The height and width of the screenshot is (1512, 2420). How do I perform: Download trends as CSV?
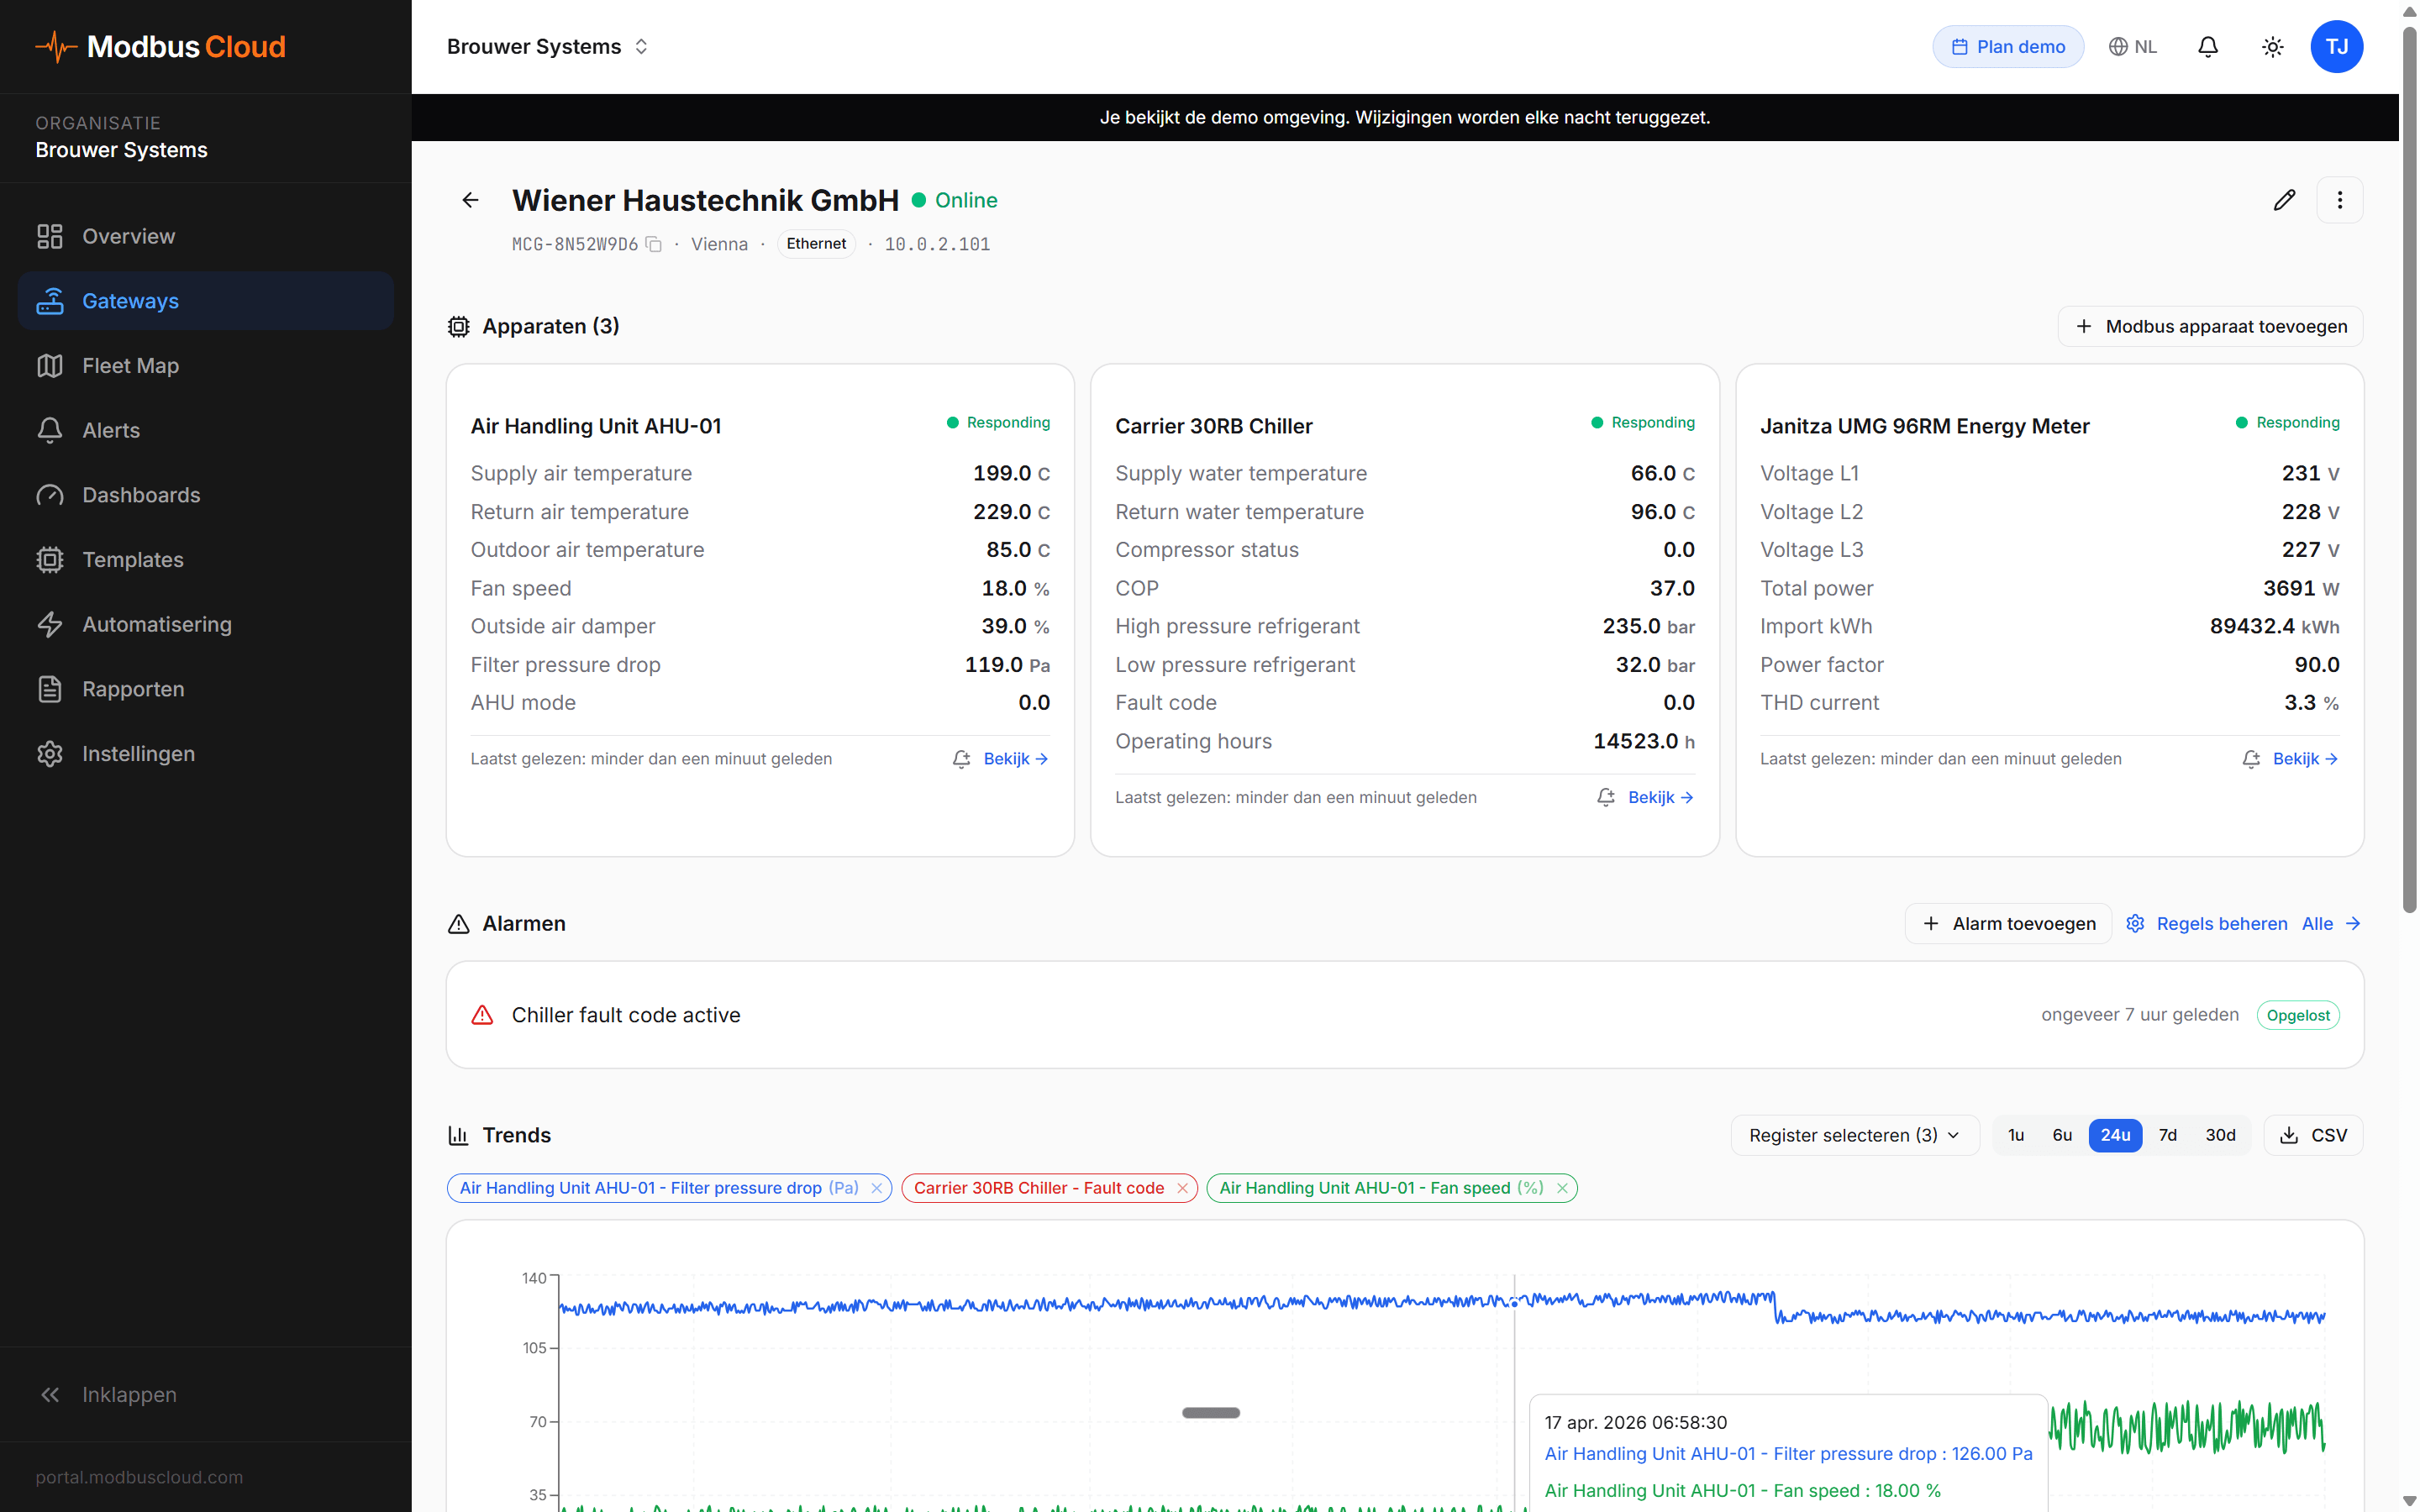pyautogui.click(x=2313, y=1135)
